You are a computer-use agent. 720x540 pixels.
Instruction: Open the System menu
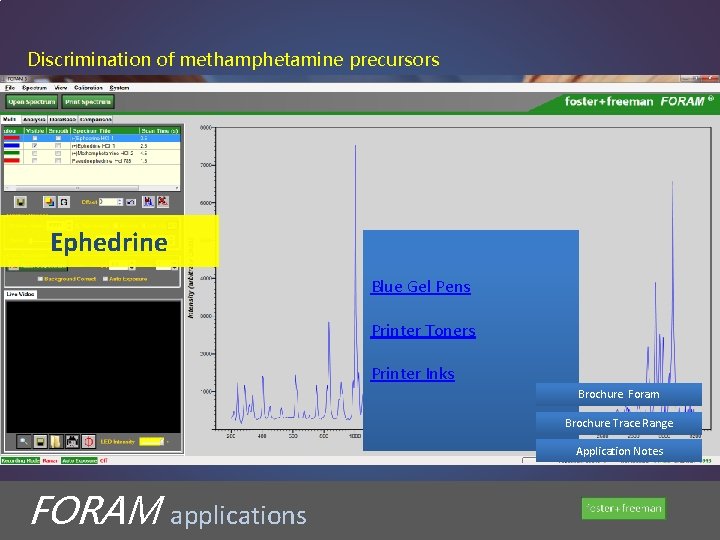pos(119,88)
